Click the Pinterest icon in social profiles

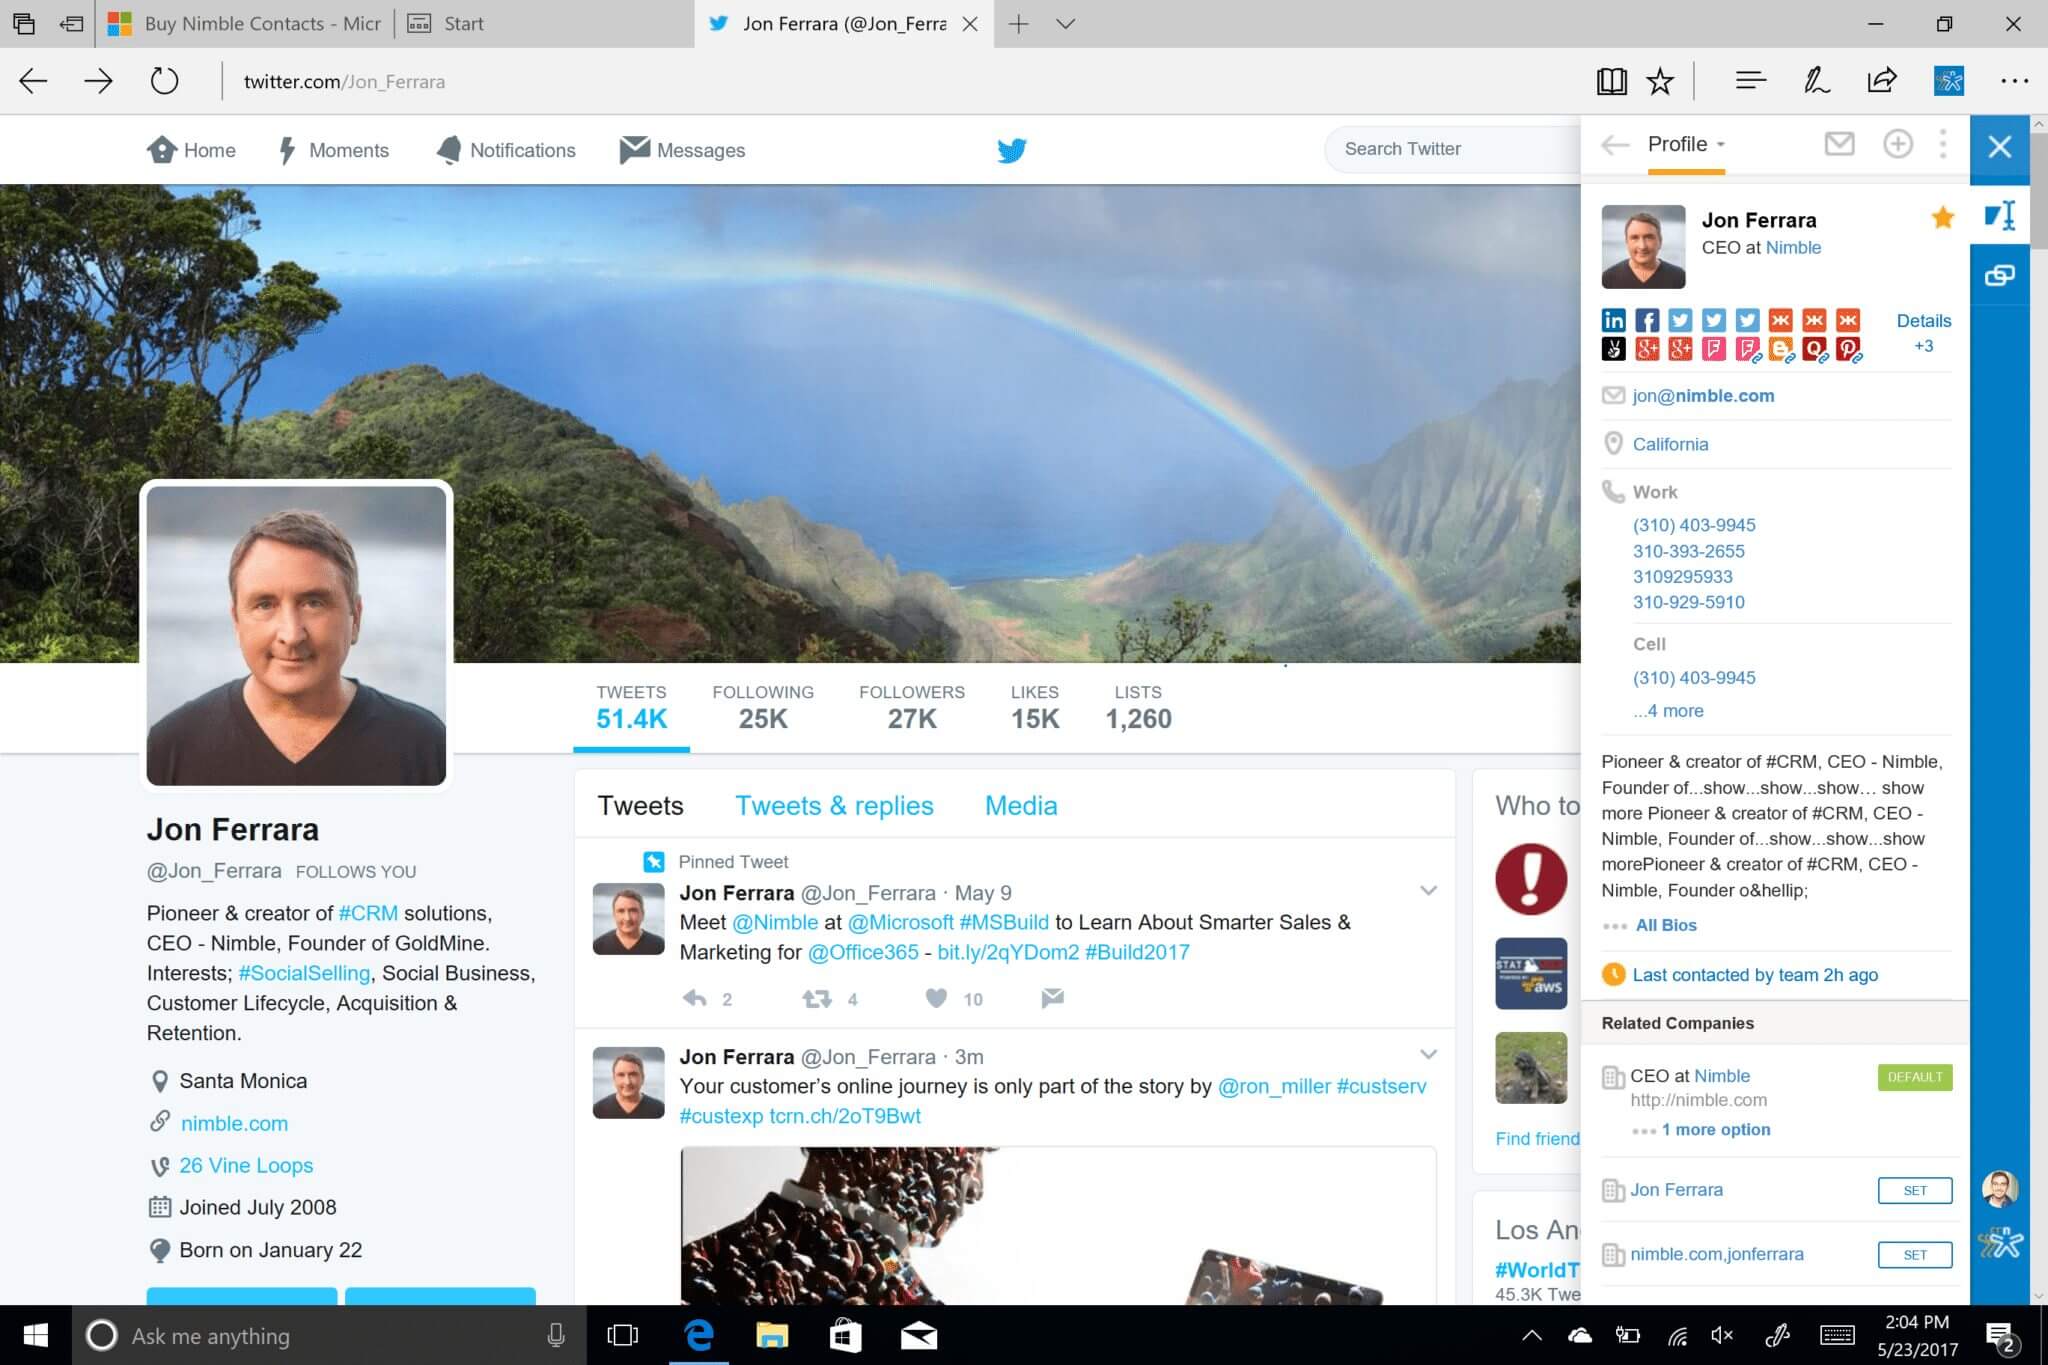pos(1848,349)
